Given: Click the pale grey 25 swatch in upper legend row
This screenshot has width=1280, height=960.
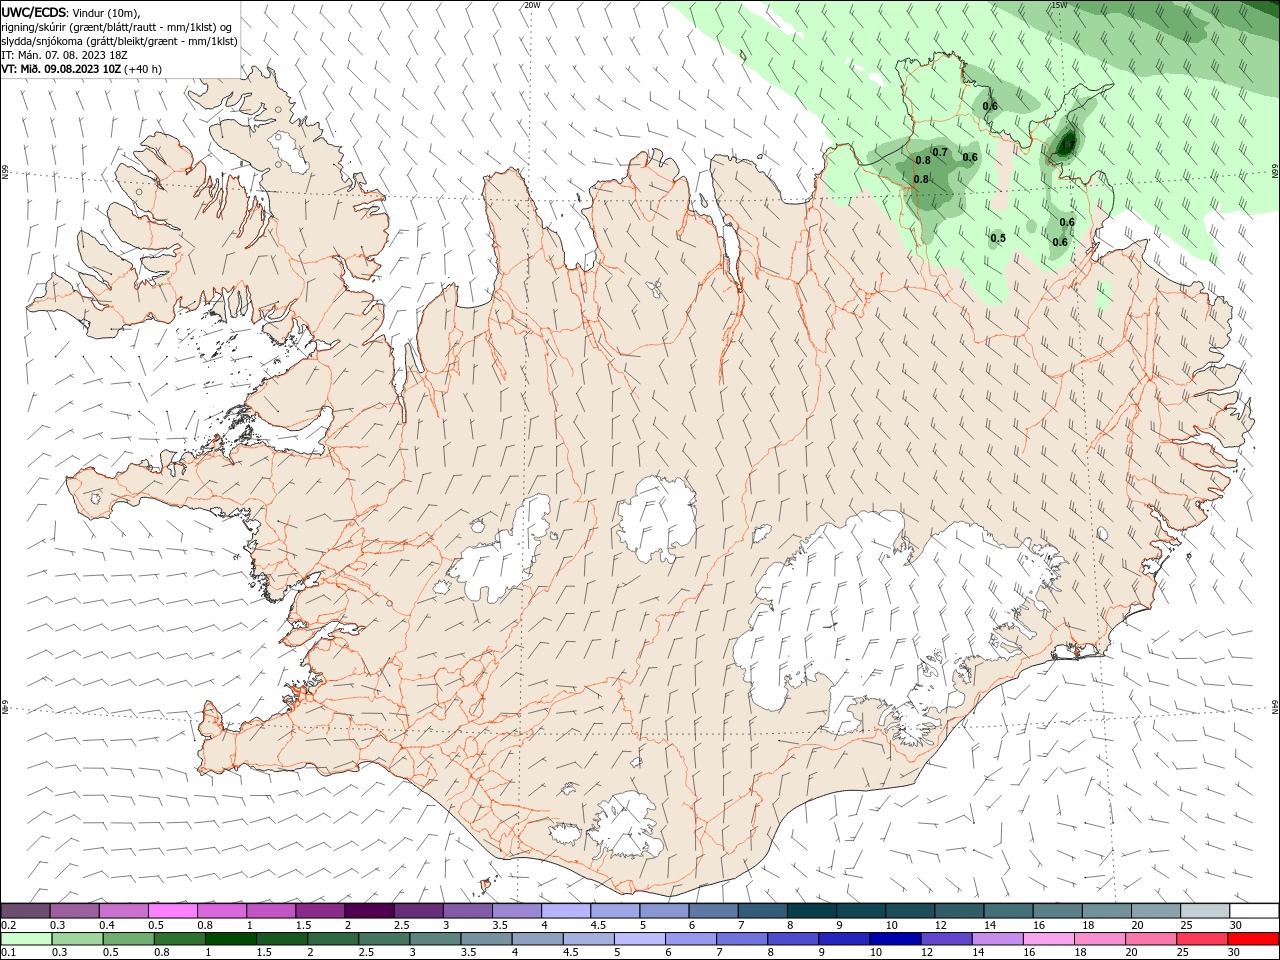Looking at the screenshot, I should tap(1205, 911).
